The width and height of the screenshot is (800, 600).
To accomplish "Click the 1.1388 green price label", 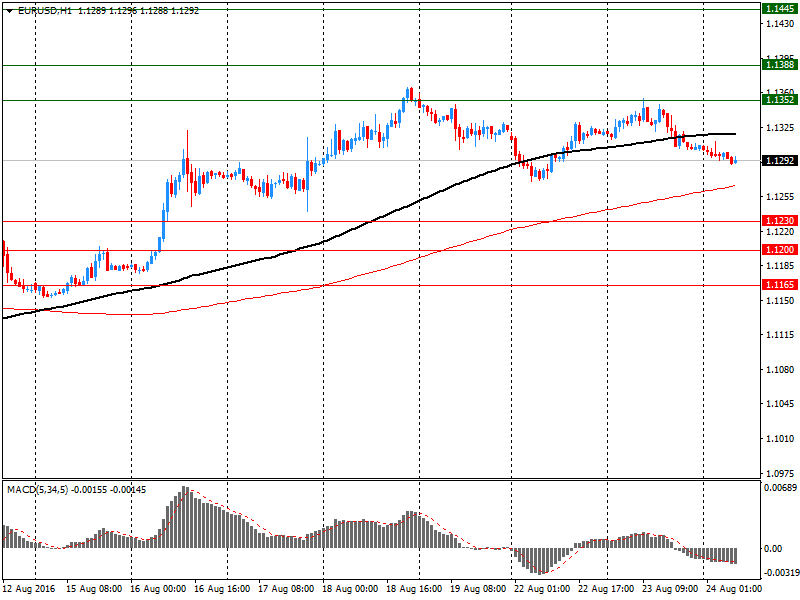I will pyautogui.click(x=780, y=65).
